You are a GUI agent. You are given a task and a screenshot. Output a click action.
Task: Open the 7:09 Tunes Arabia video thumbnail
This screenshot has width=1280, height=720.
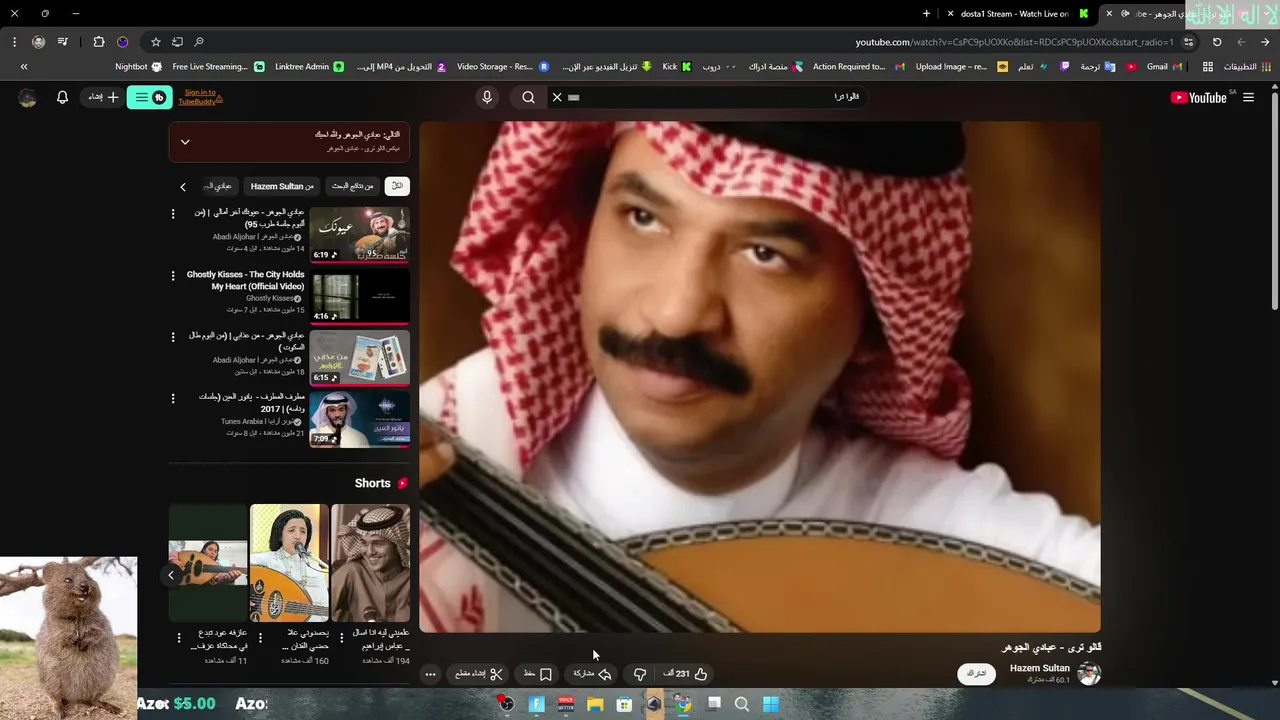tap(359, 419)
